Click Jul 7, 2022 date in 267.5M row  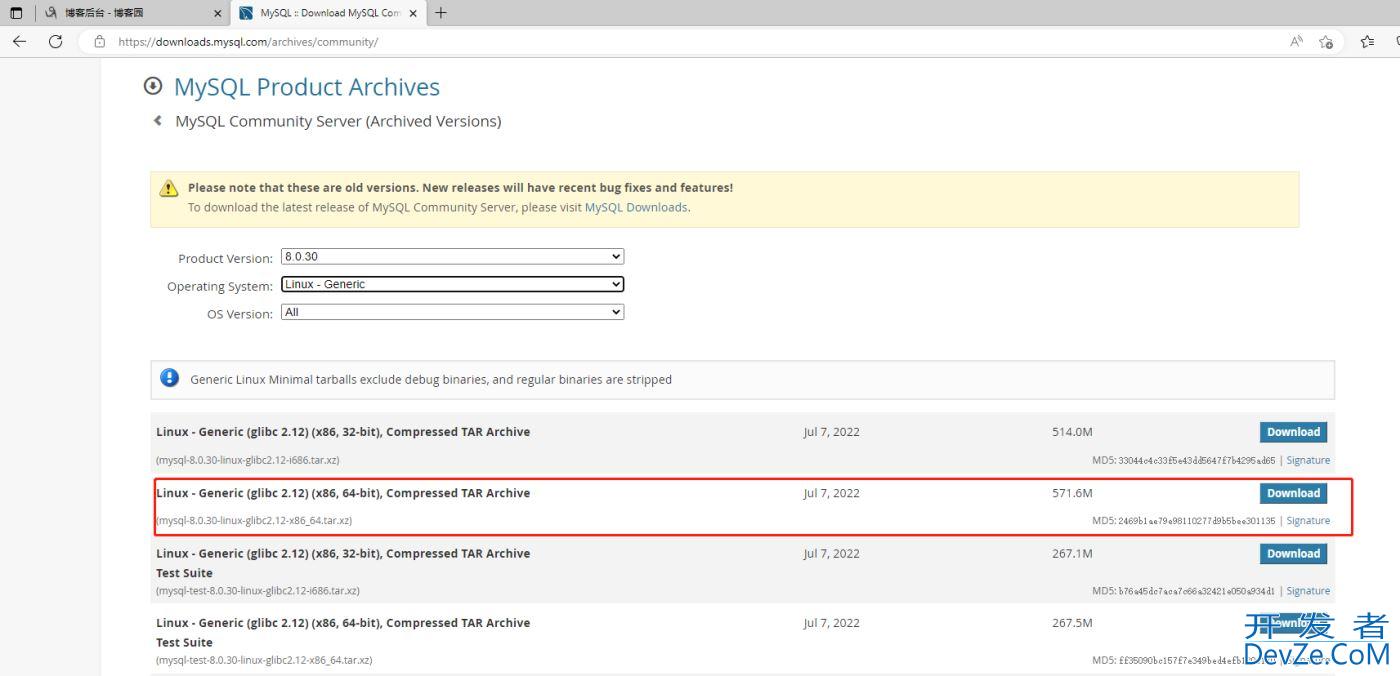[831, 622]
